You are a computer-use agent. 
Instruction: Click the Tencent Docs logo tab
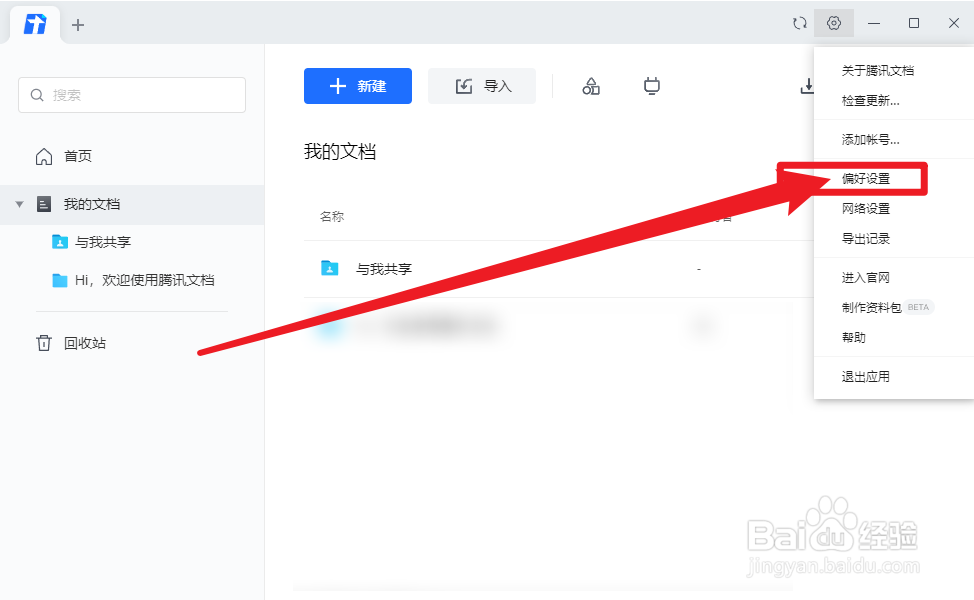tap(35, 24)
